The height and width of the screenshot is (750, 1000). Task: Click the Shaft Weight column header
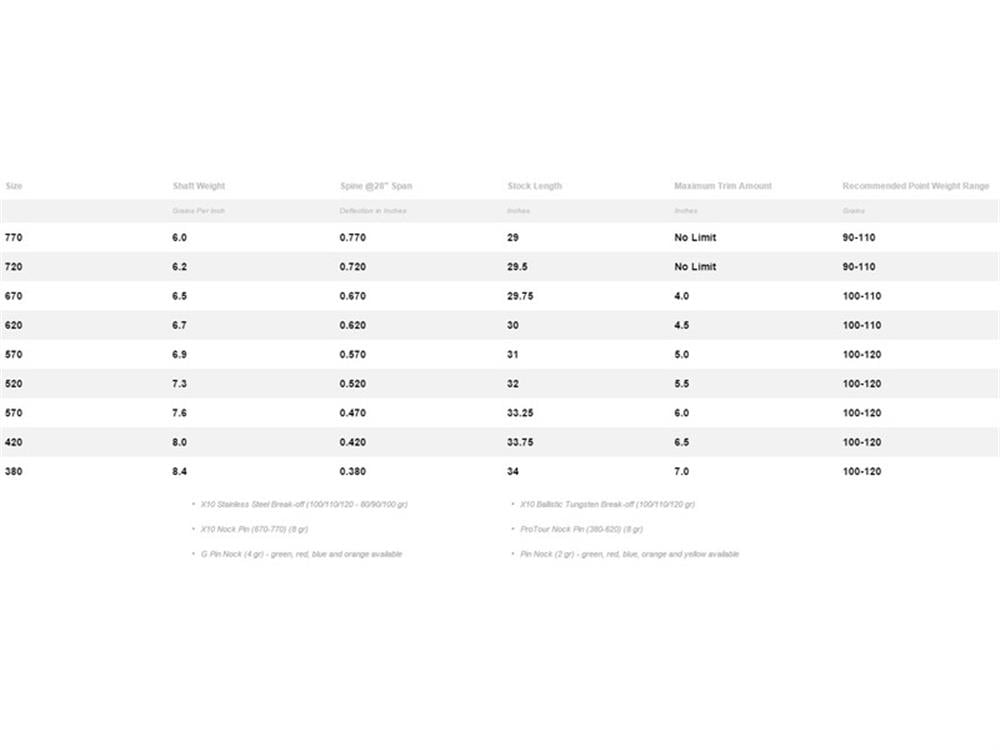pyautogui.click(x=198, y=186)
